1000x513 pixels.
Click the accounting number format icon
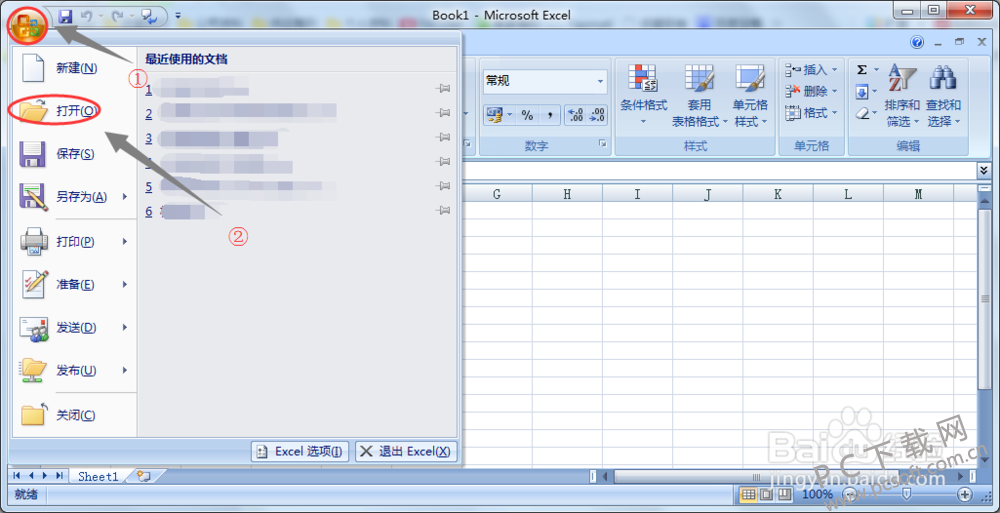[x=495, y=115]
